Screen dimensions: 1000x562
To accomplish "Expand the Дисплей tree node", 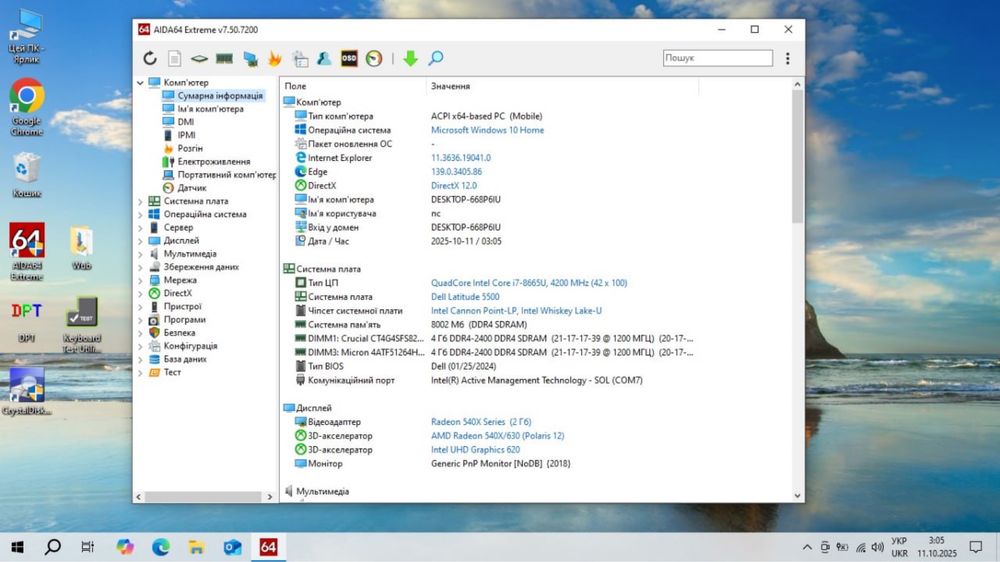I will (140, 240).
